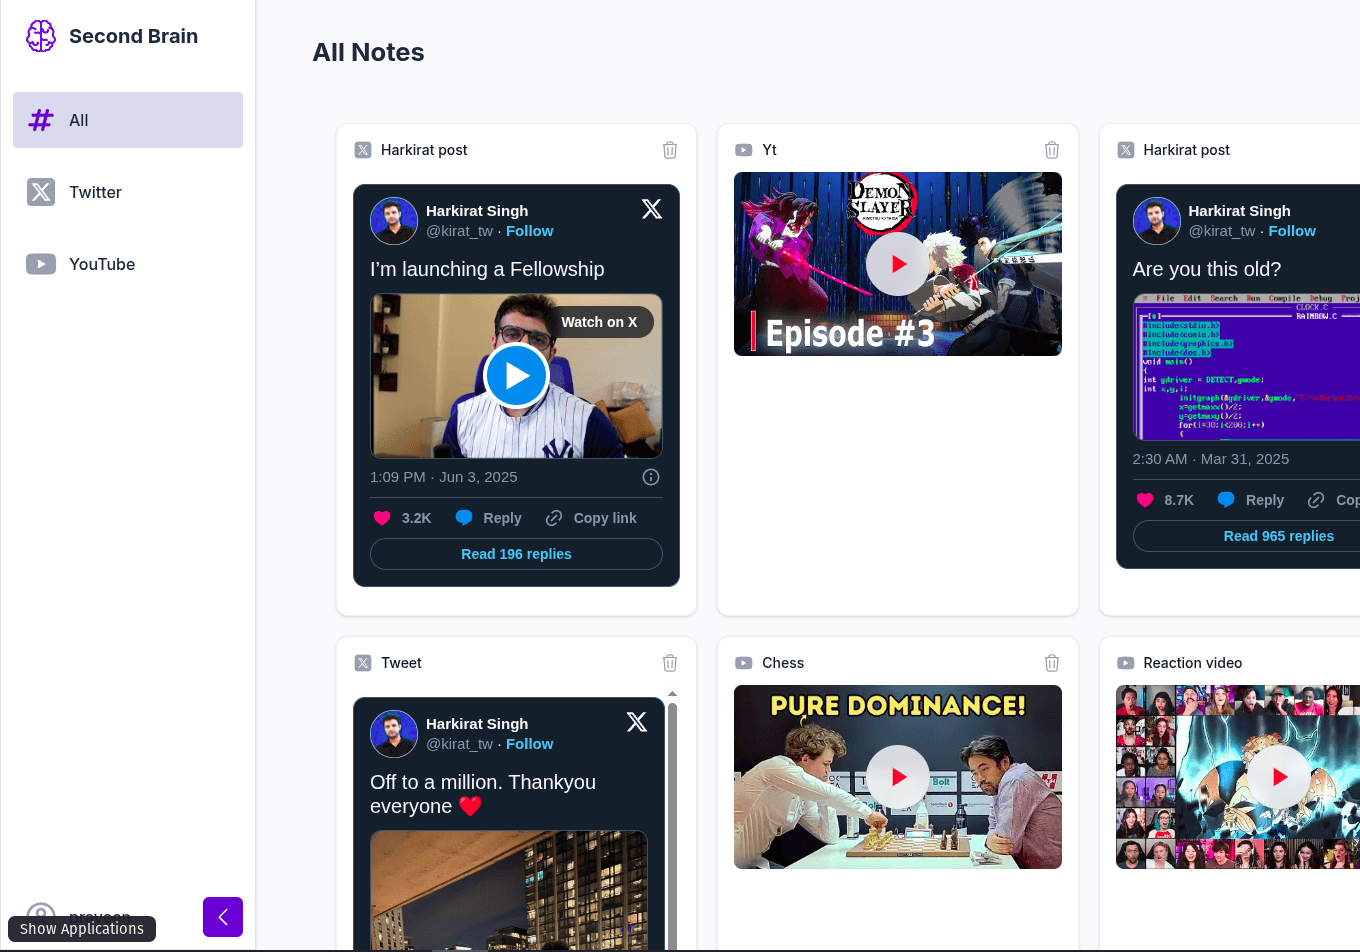Collapse the sidebar with purple chevron

click(223, 917)
